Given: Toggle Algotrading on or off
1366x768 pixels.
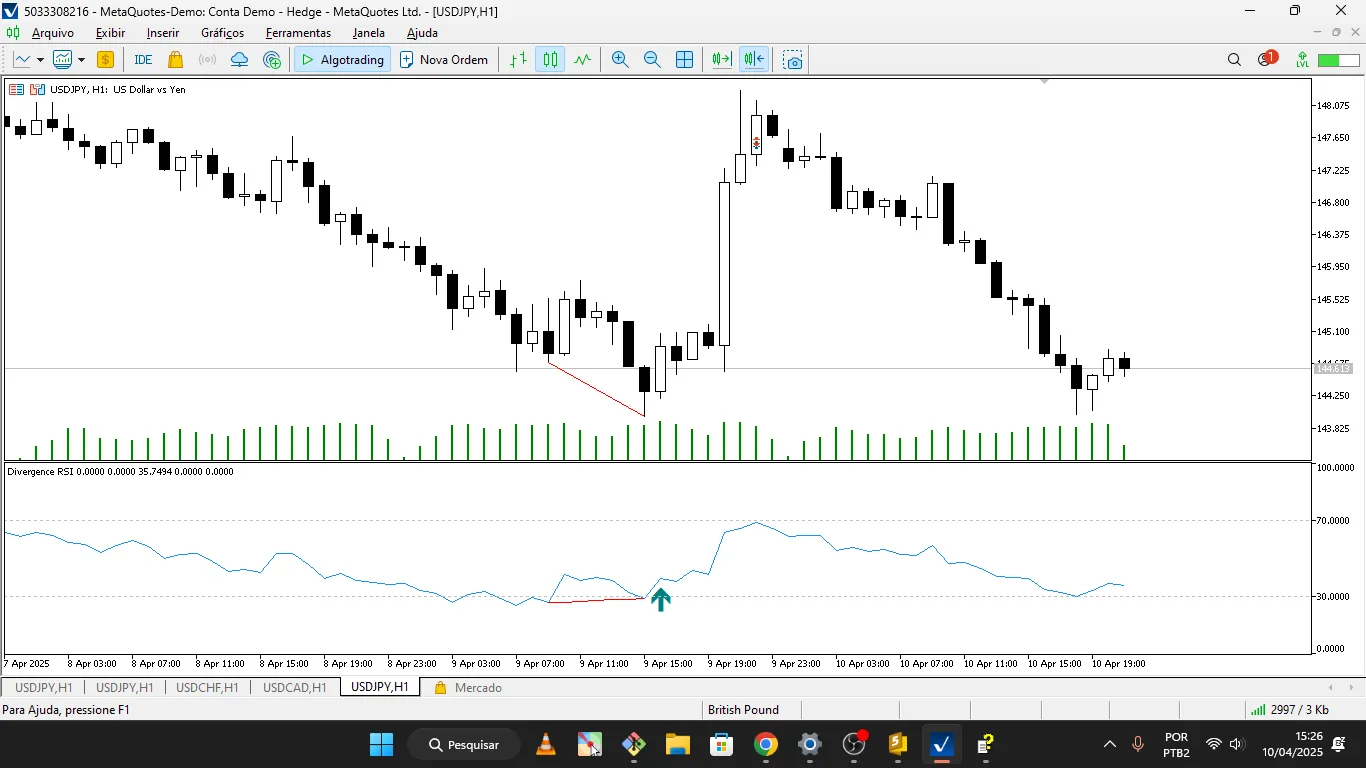Looking at the screenshot, I should 342,60.
